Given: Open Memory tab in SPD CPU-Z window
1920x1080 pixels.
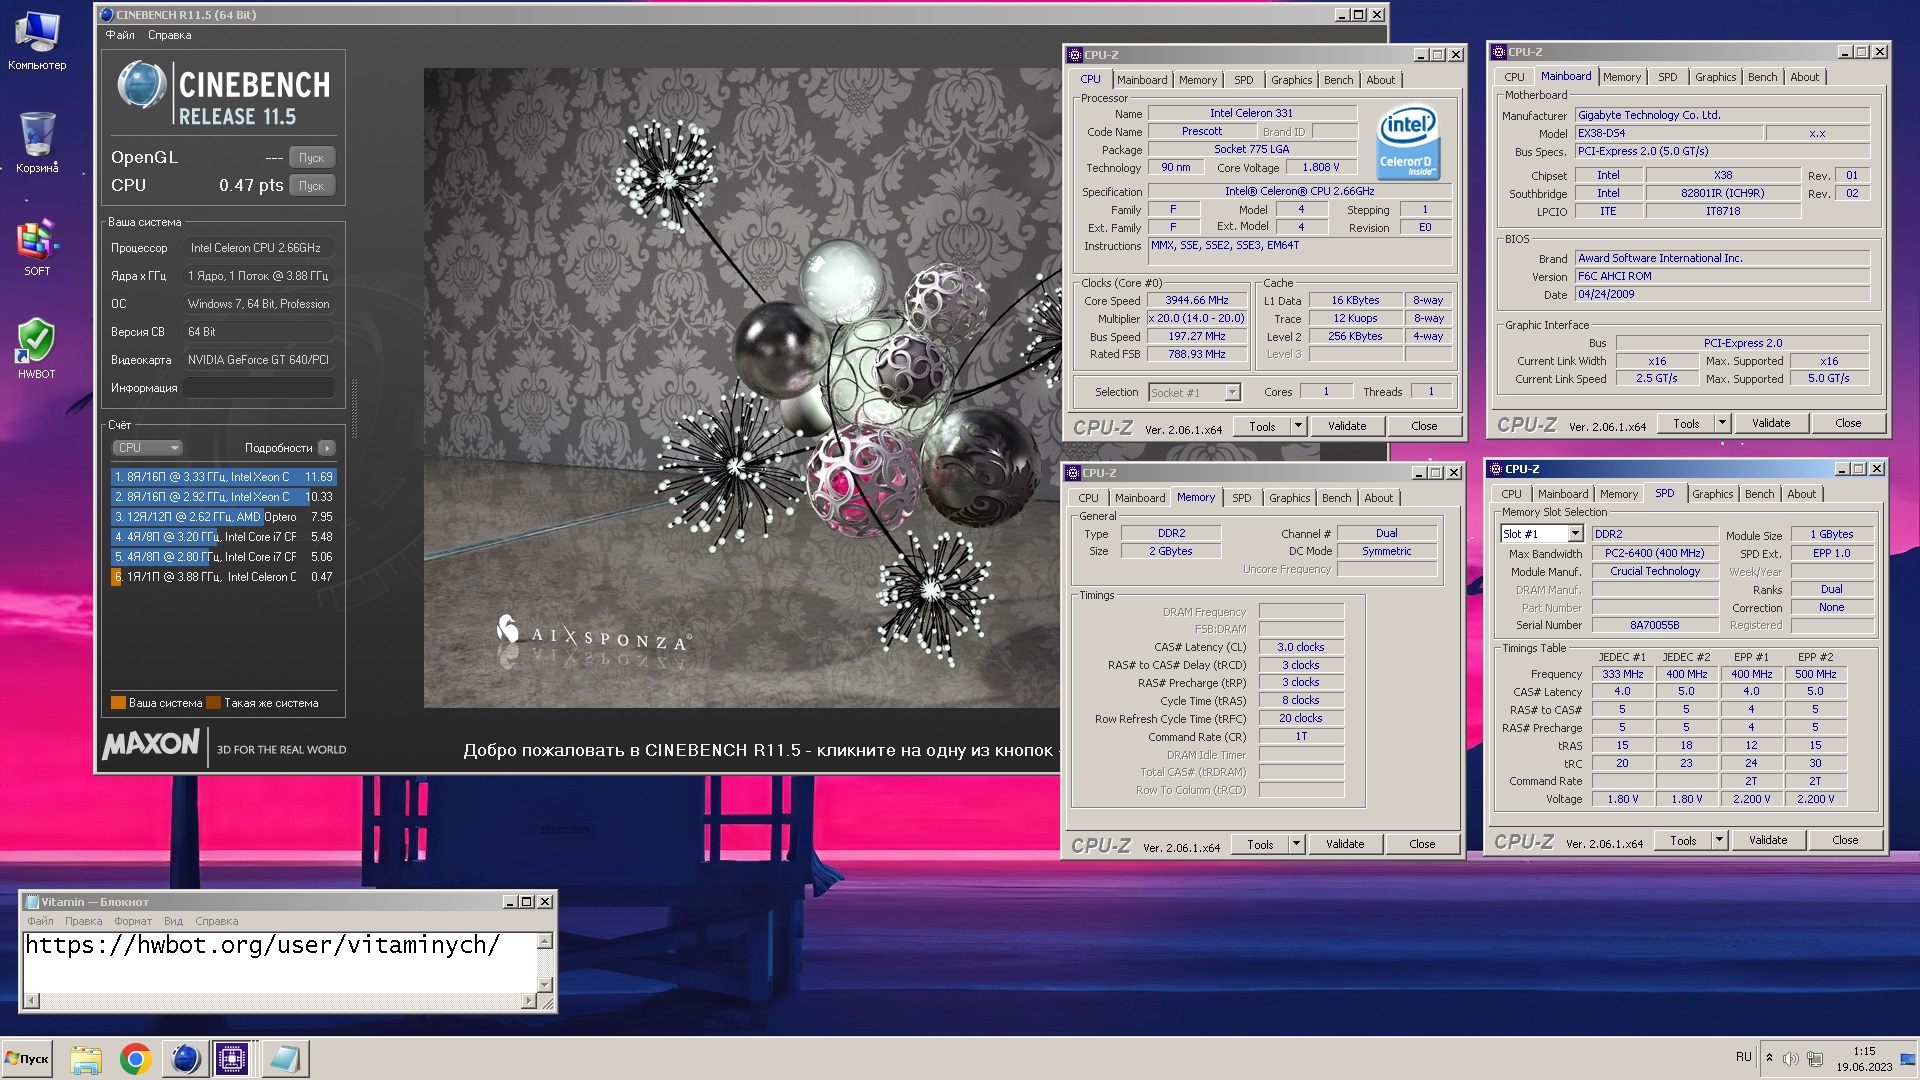Looking at the screenshot, I should pyautogui.click(x=1618, y=494).
